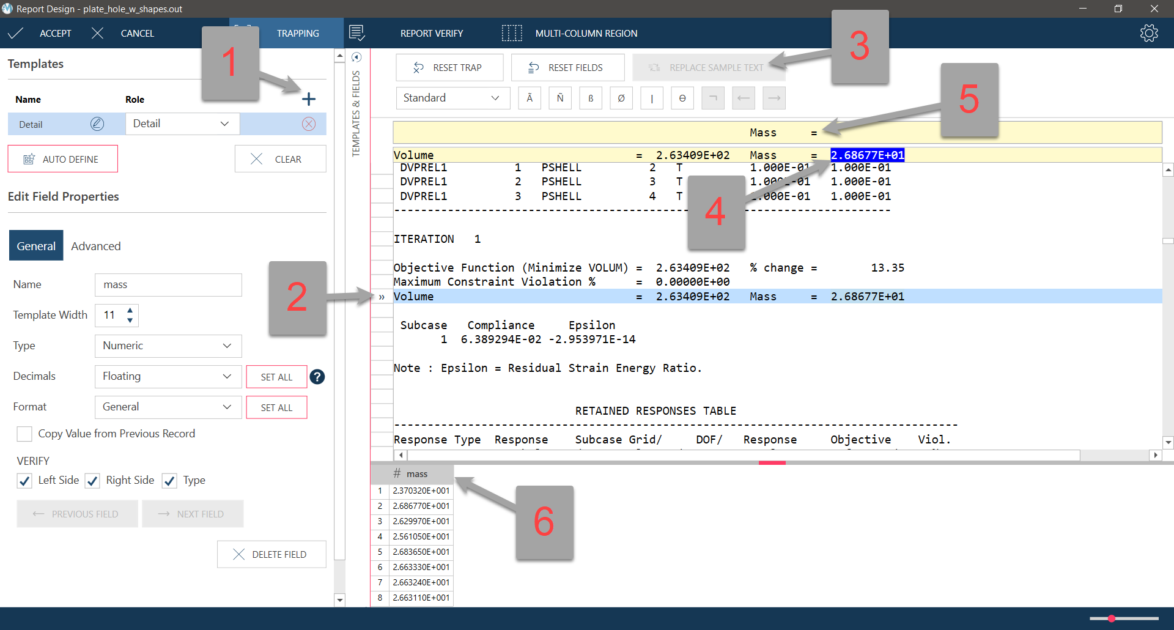Click the blue help question mark icon
1174x630 pixels.
[317, 377]
